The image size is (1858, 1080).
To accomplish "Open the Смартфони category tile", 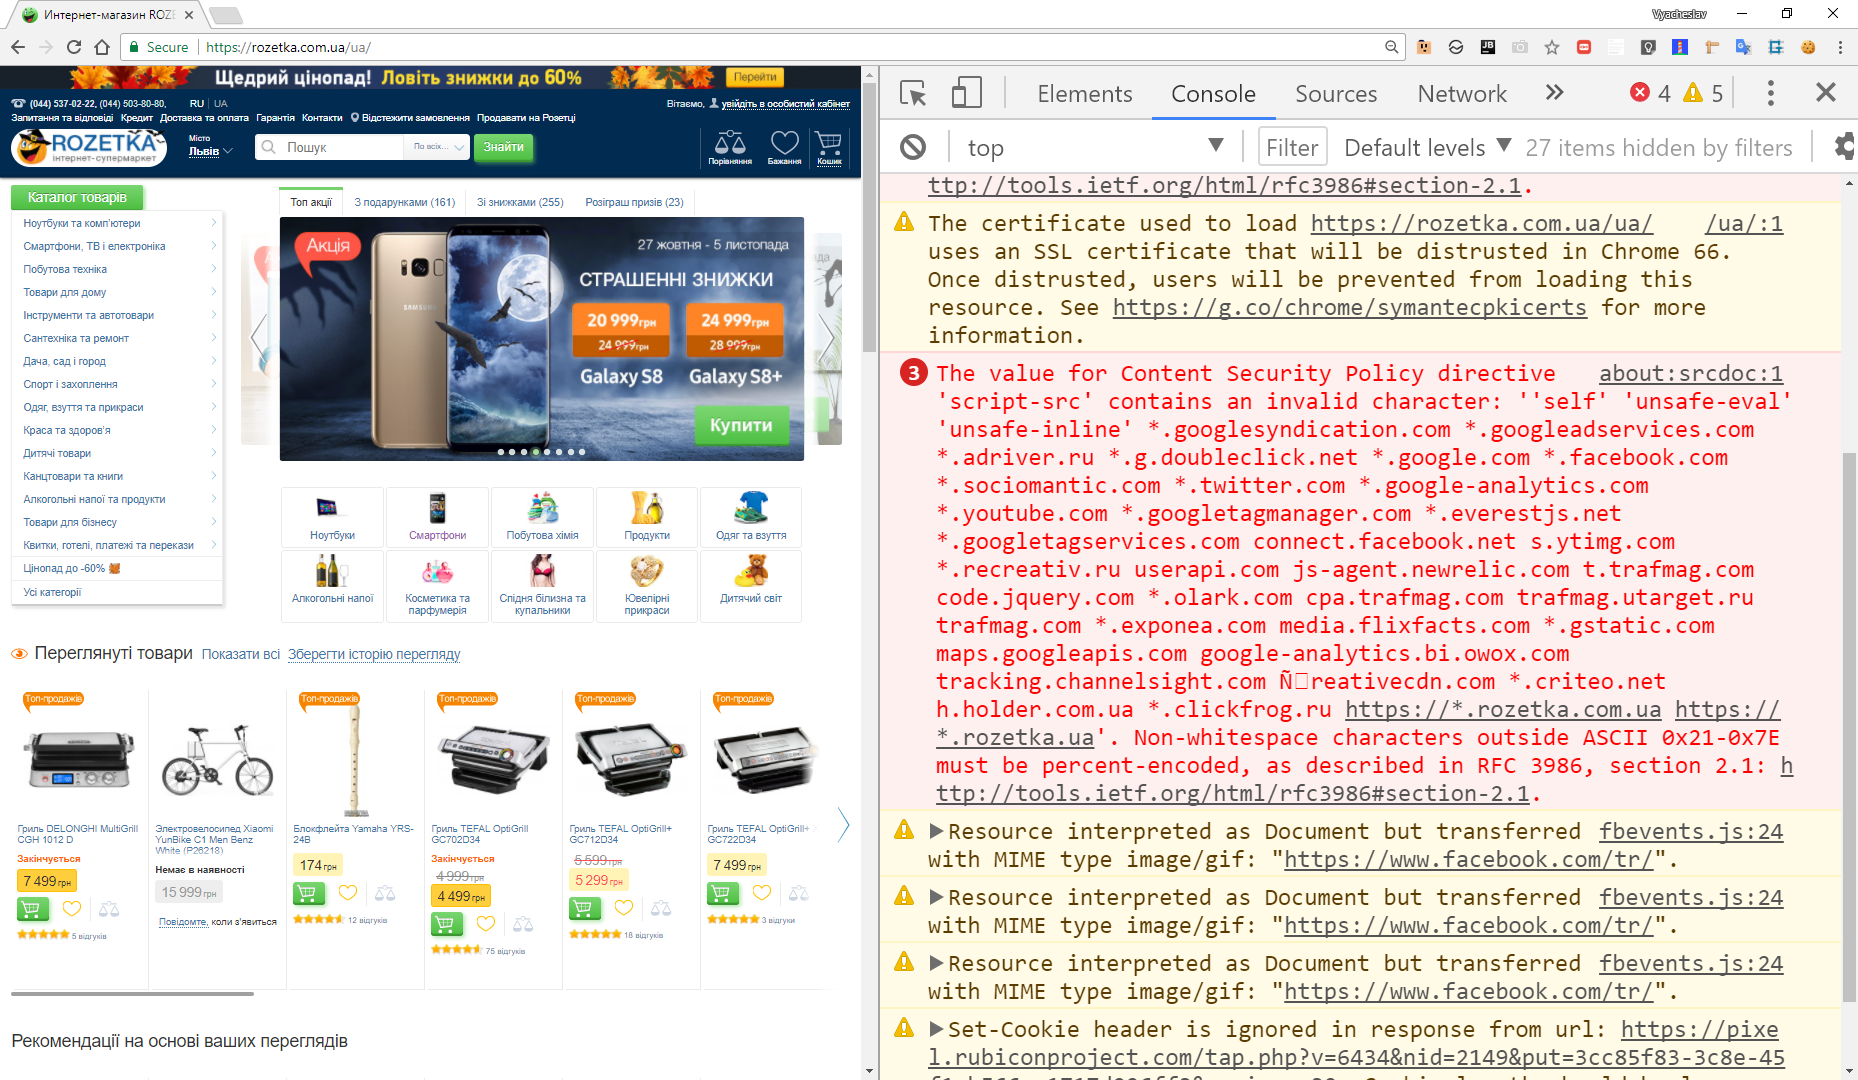I will [x=437, y=517].
